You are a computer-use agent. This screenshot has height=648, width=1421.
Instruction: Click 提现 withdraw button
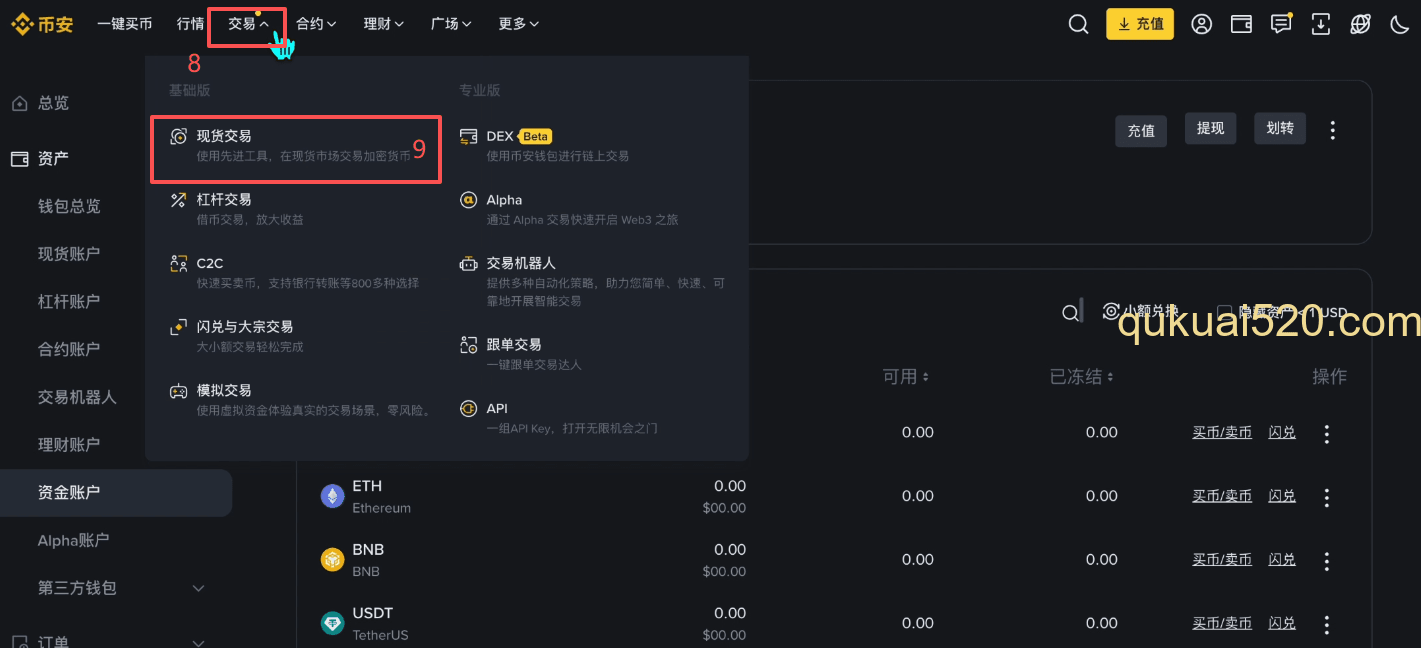(1211, 128)
